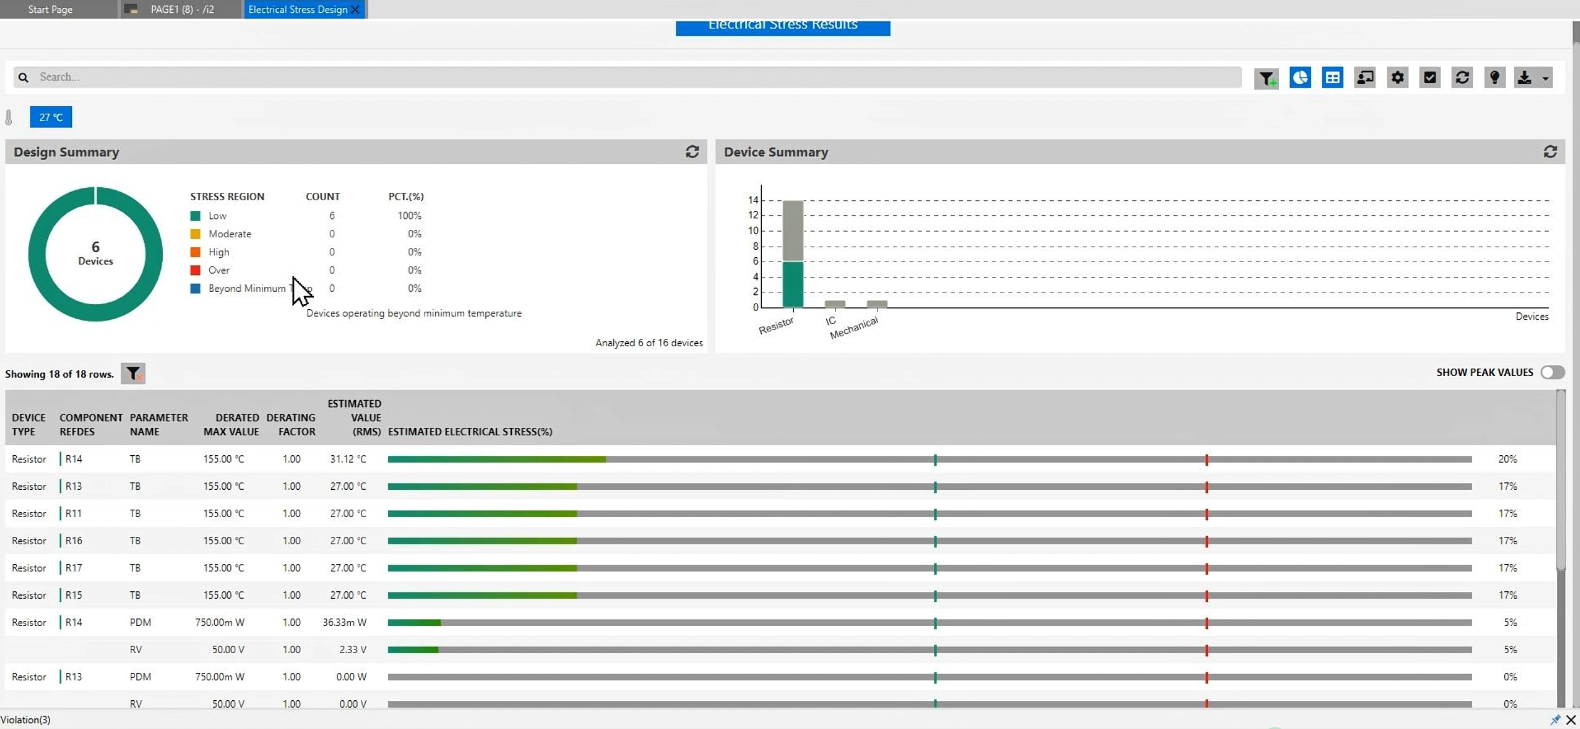Open the dropdown arrow beside the export icon

1545,78
